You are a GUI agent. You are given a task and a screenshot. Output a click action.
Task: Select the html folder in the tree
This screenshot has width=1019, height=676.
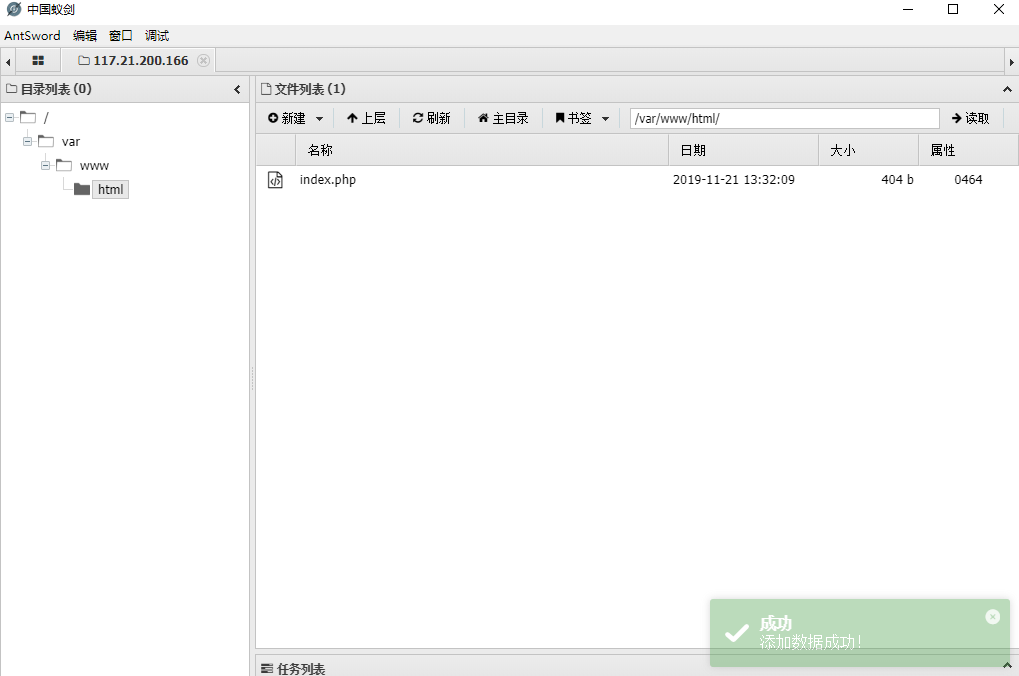point(110,189)
